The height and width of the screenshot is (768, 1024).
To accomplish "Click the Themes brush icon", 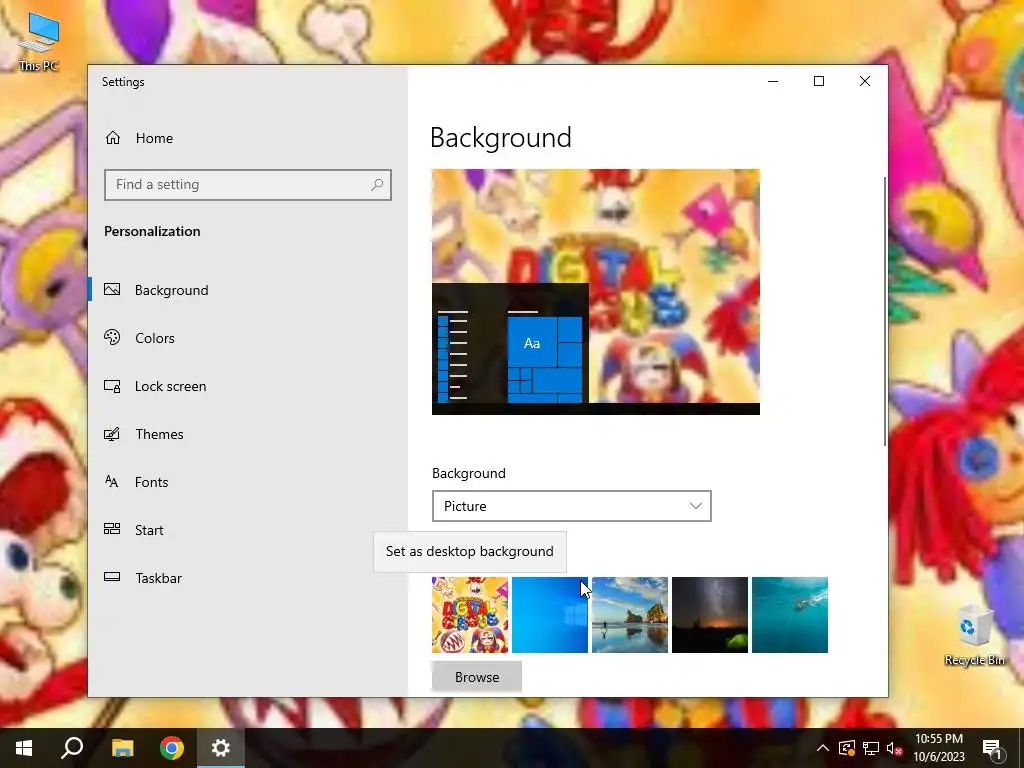I will pyautogui.click(x=112, y=434).
